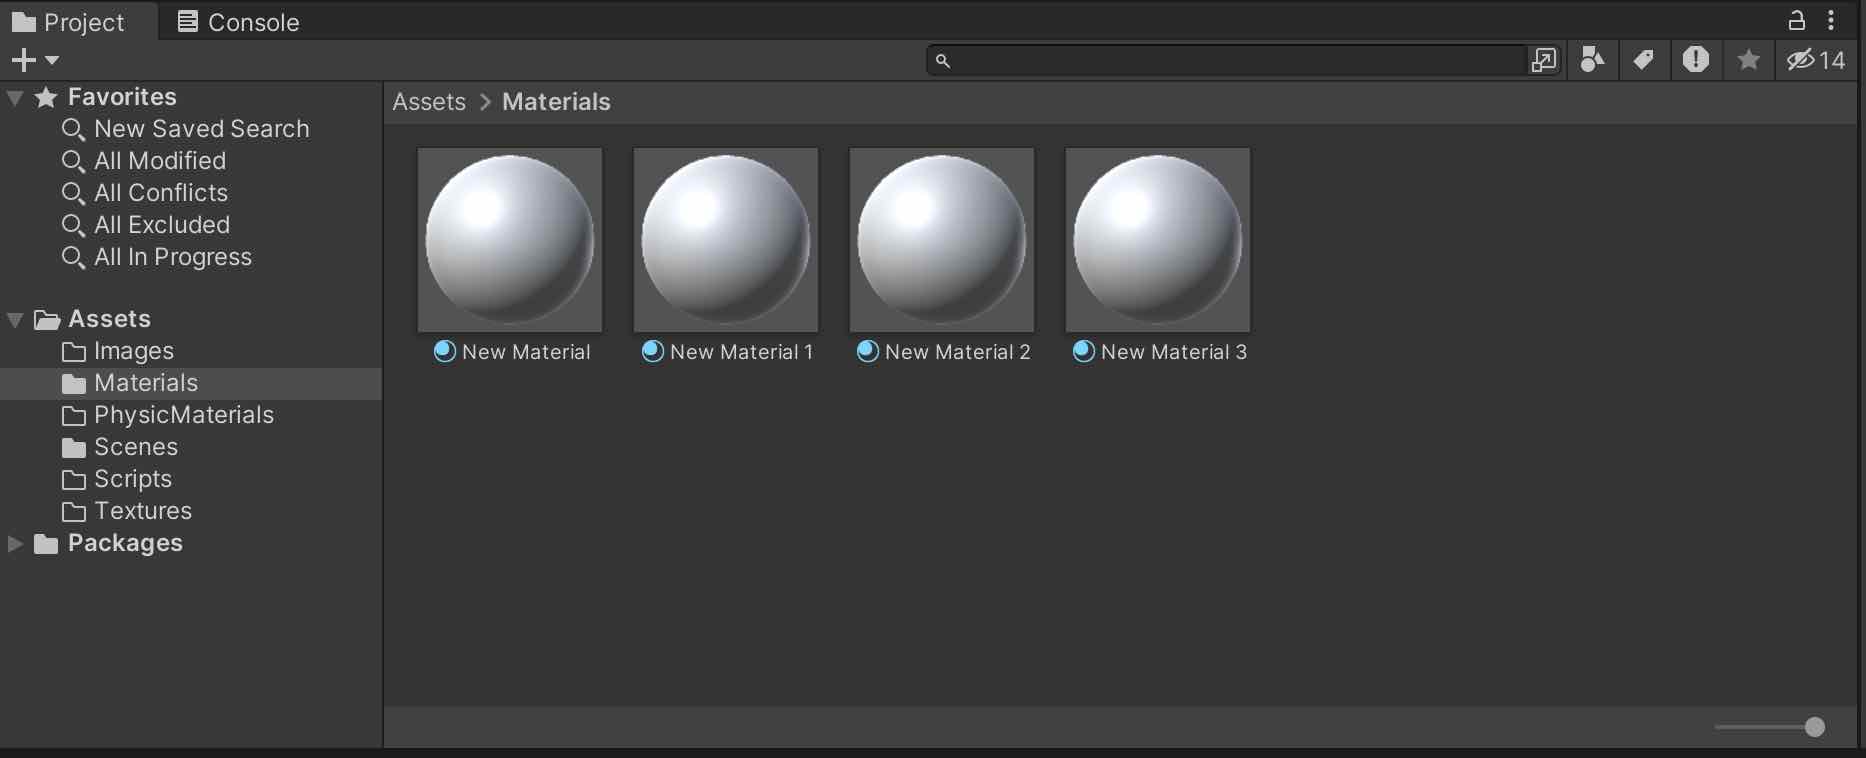Screen dimensions: 1866x758
Task: Select the All Modified saved search
Action: point(159,161)
